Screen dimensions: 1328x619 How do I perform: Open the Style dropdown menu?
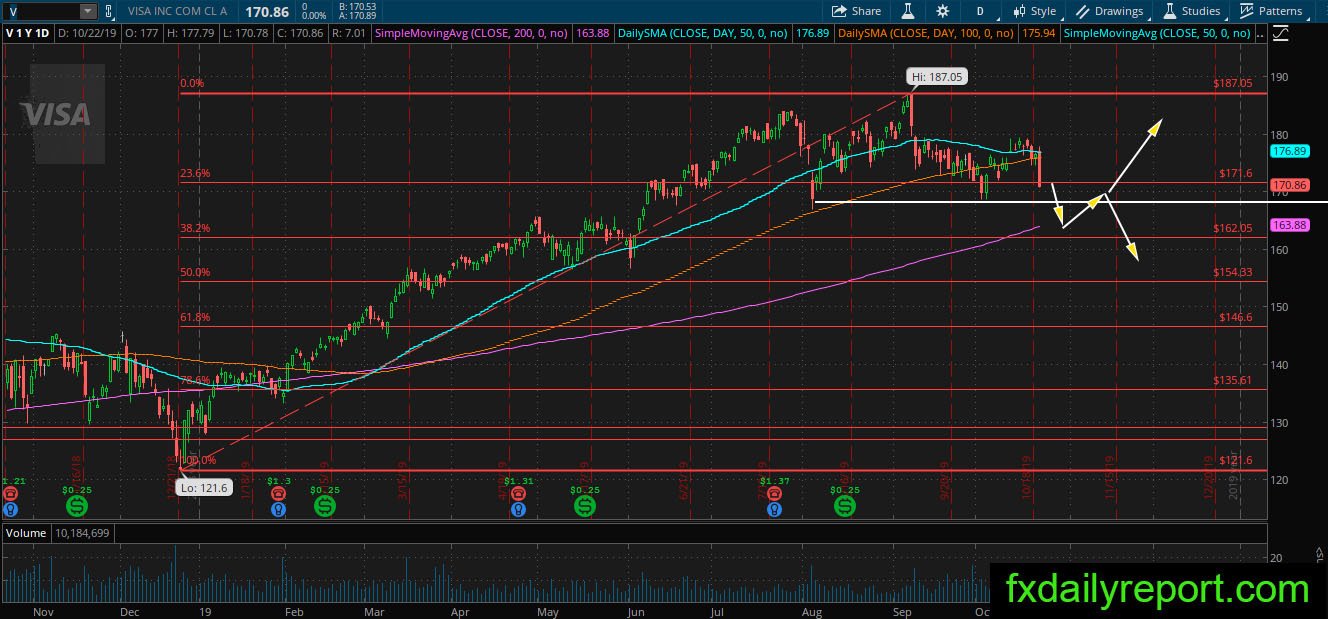click(x=1034, y=11)
